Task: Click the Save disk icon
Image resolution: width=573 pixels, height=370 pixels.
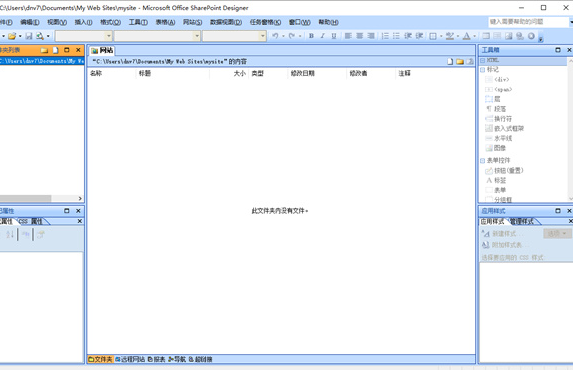Action: pos(29,36)
